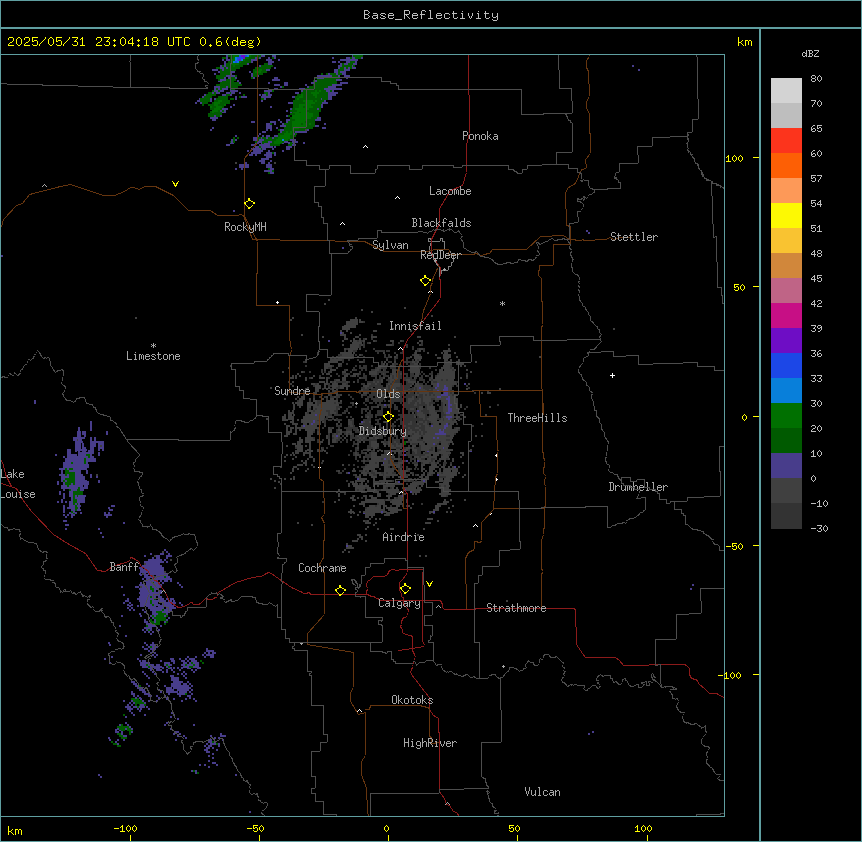Click the Cochrane label
The image size is (862, 842).
(x=322, y=568)
